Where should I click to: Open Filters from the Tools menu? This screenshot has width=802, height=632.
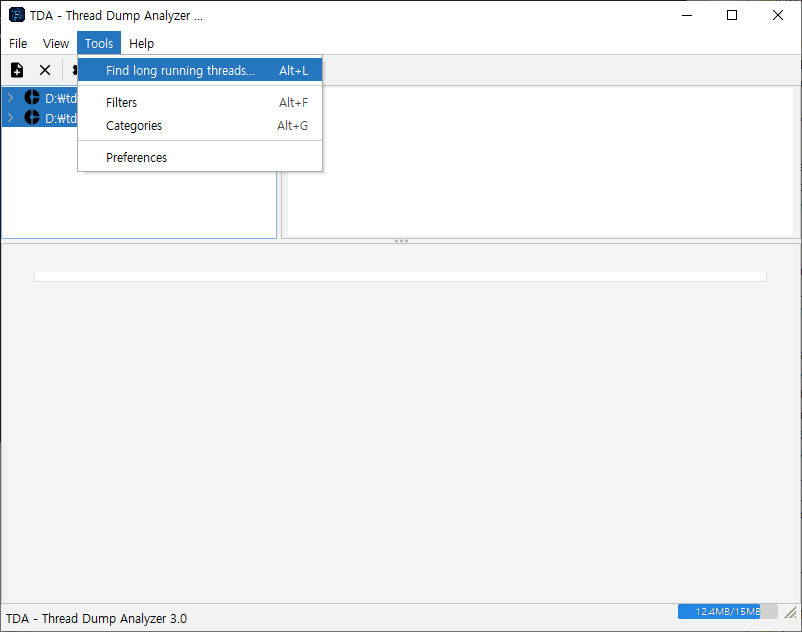122,103
